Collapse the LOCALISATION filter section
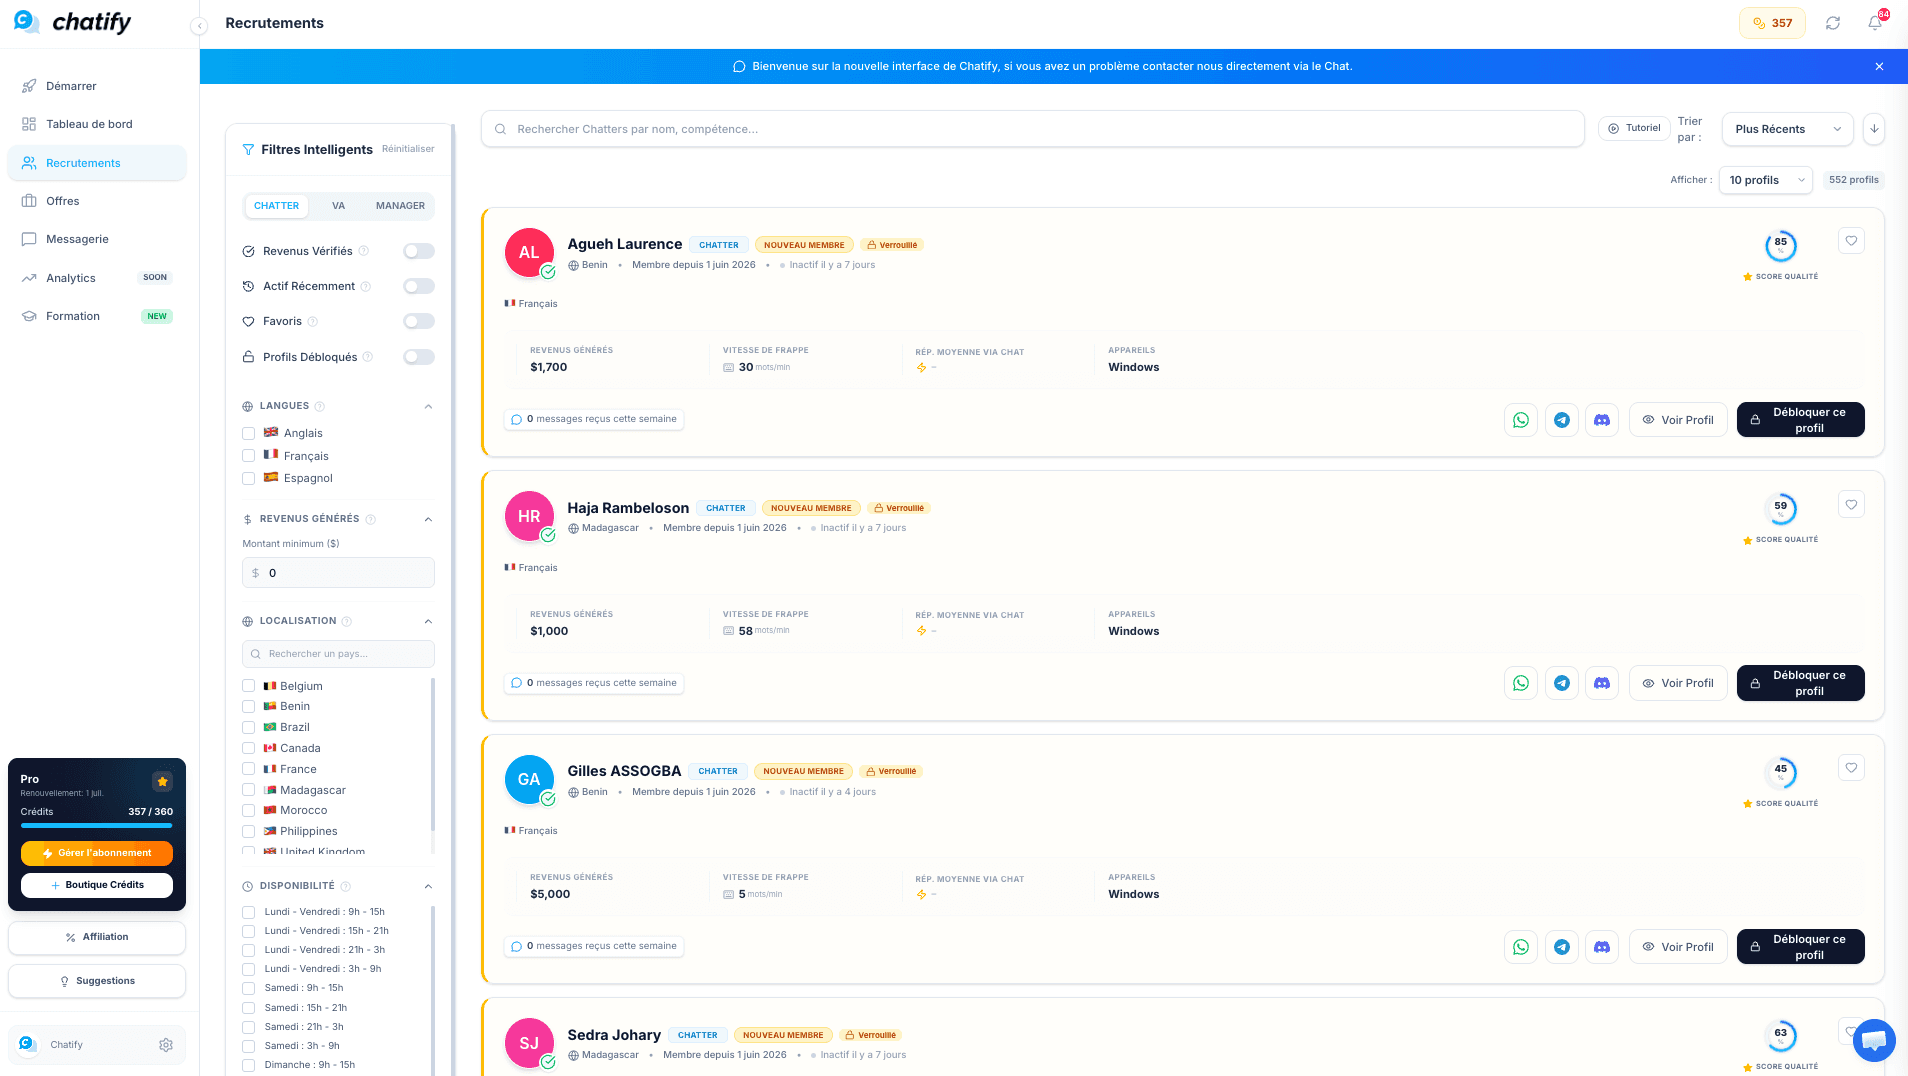 pos(428,621)
